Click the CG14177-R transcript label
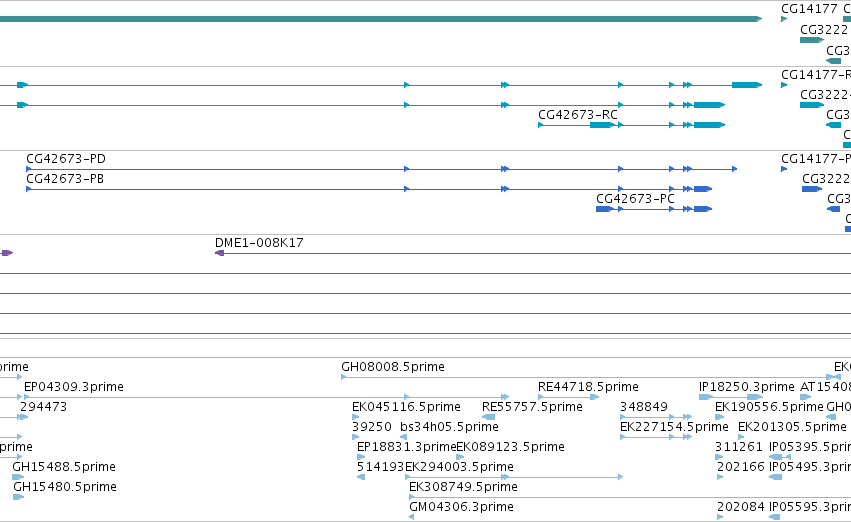851x522 pixels. coord(816,75)
